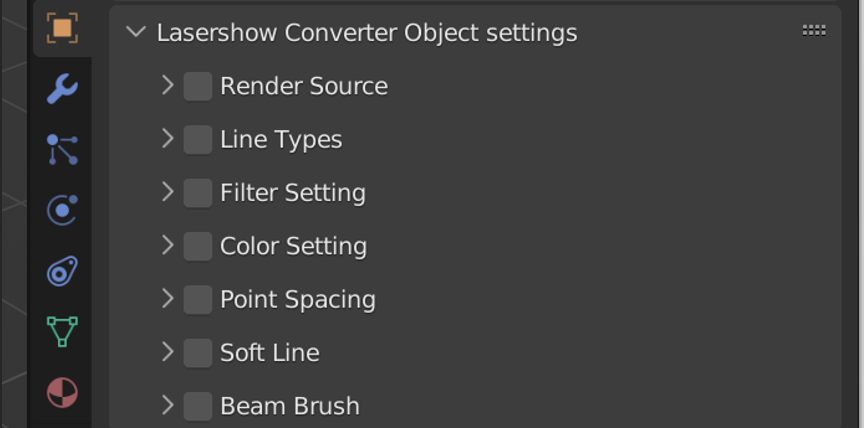This screenshot has height=428, width=864.
Task: Click the panel drag grip dots icon
Action: coord(814,31)
